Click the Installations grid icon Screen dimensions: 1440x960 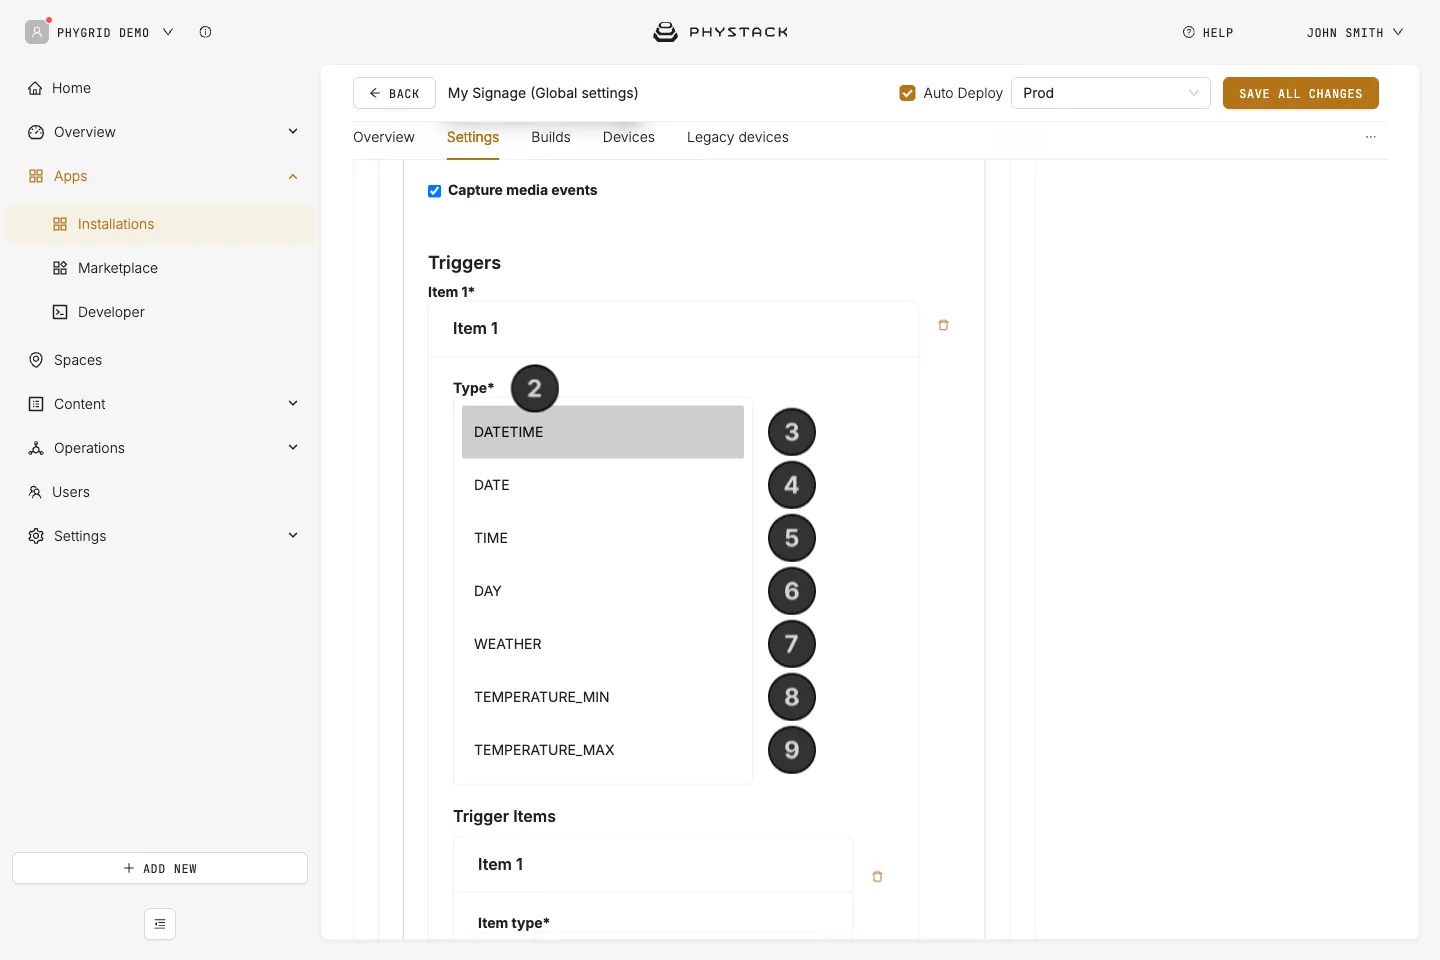(x=60, y=224)
